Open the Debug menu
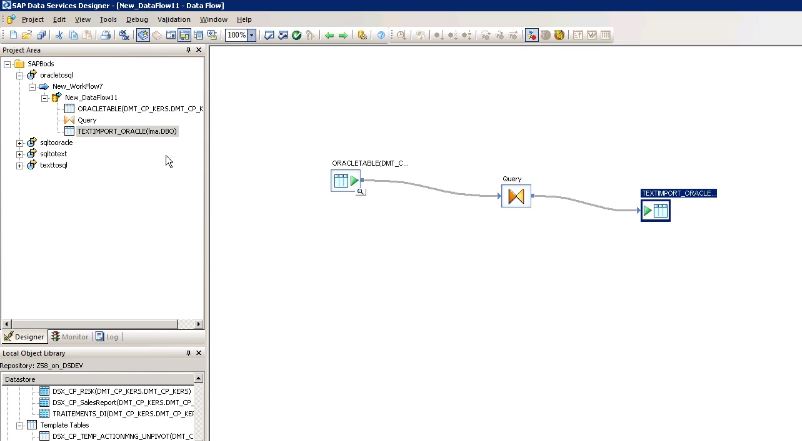This screenshot has width=802, height=441. coord(137,19)
